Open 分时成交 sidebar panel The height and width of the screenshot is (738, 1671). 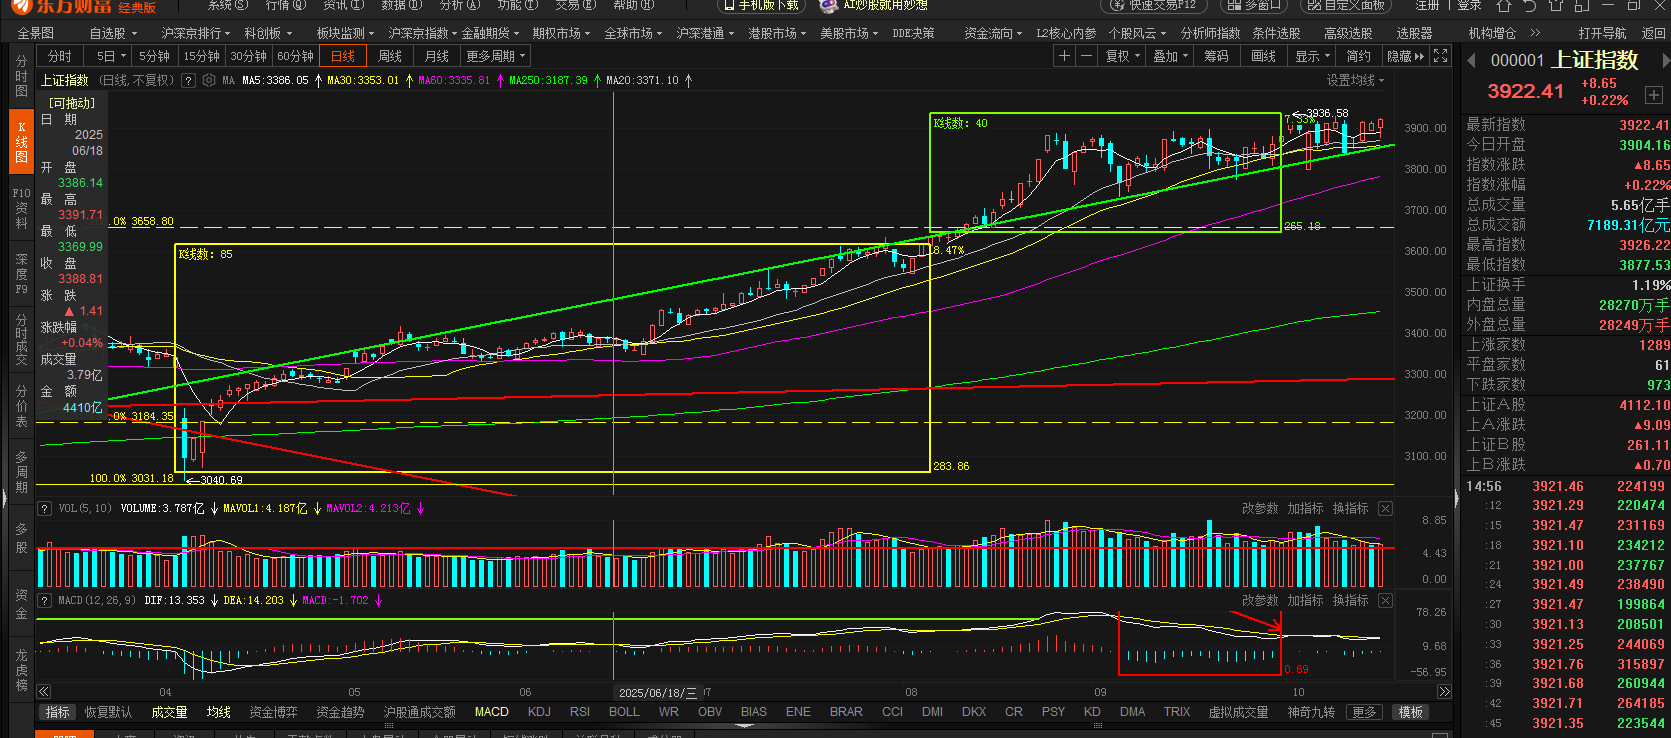tap(21, 339)
